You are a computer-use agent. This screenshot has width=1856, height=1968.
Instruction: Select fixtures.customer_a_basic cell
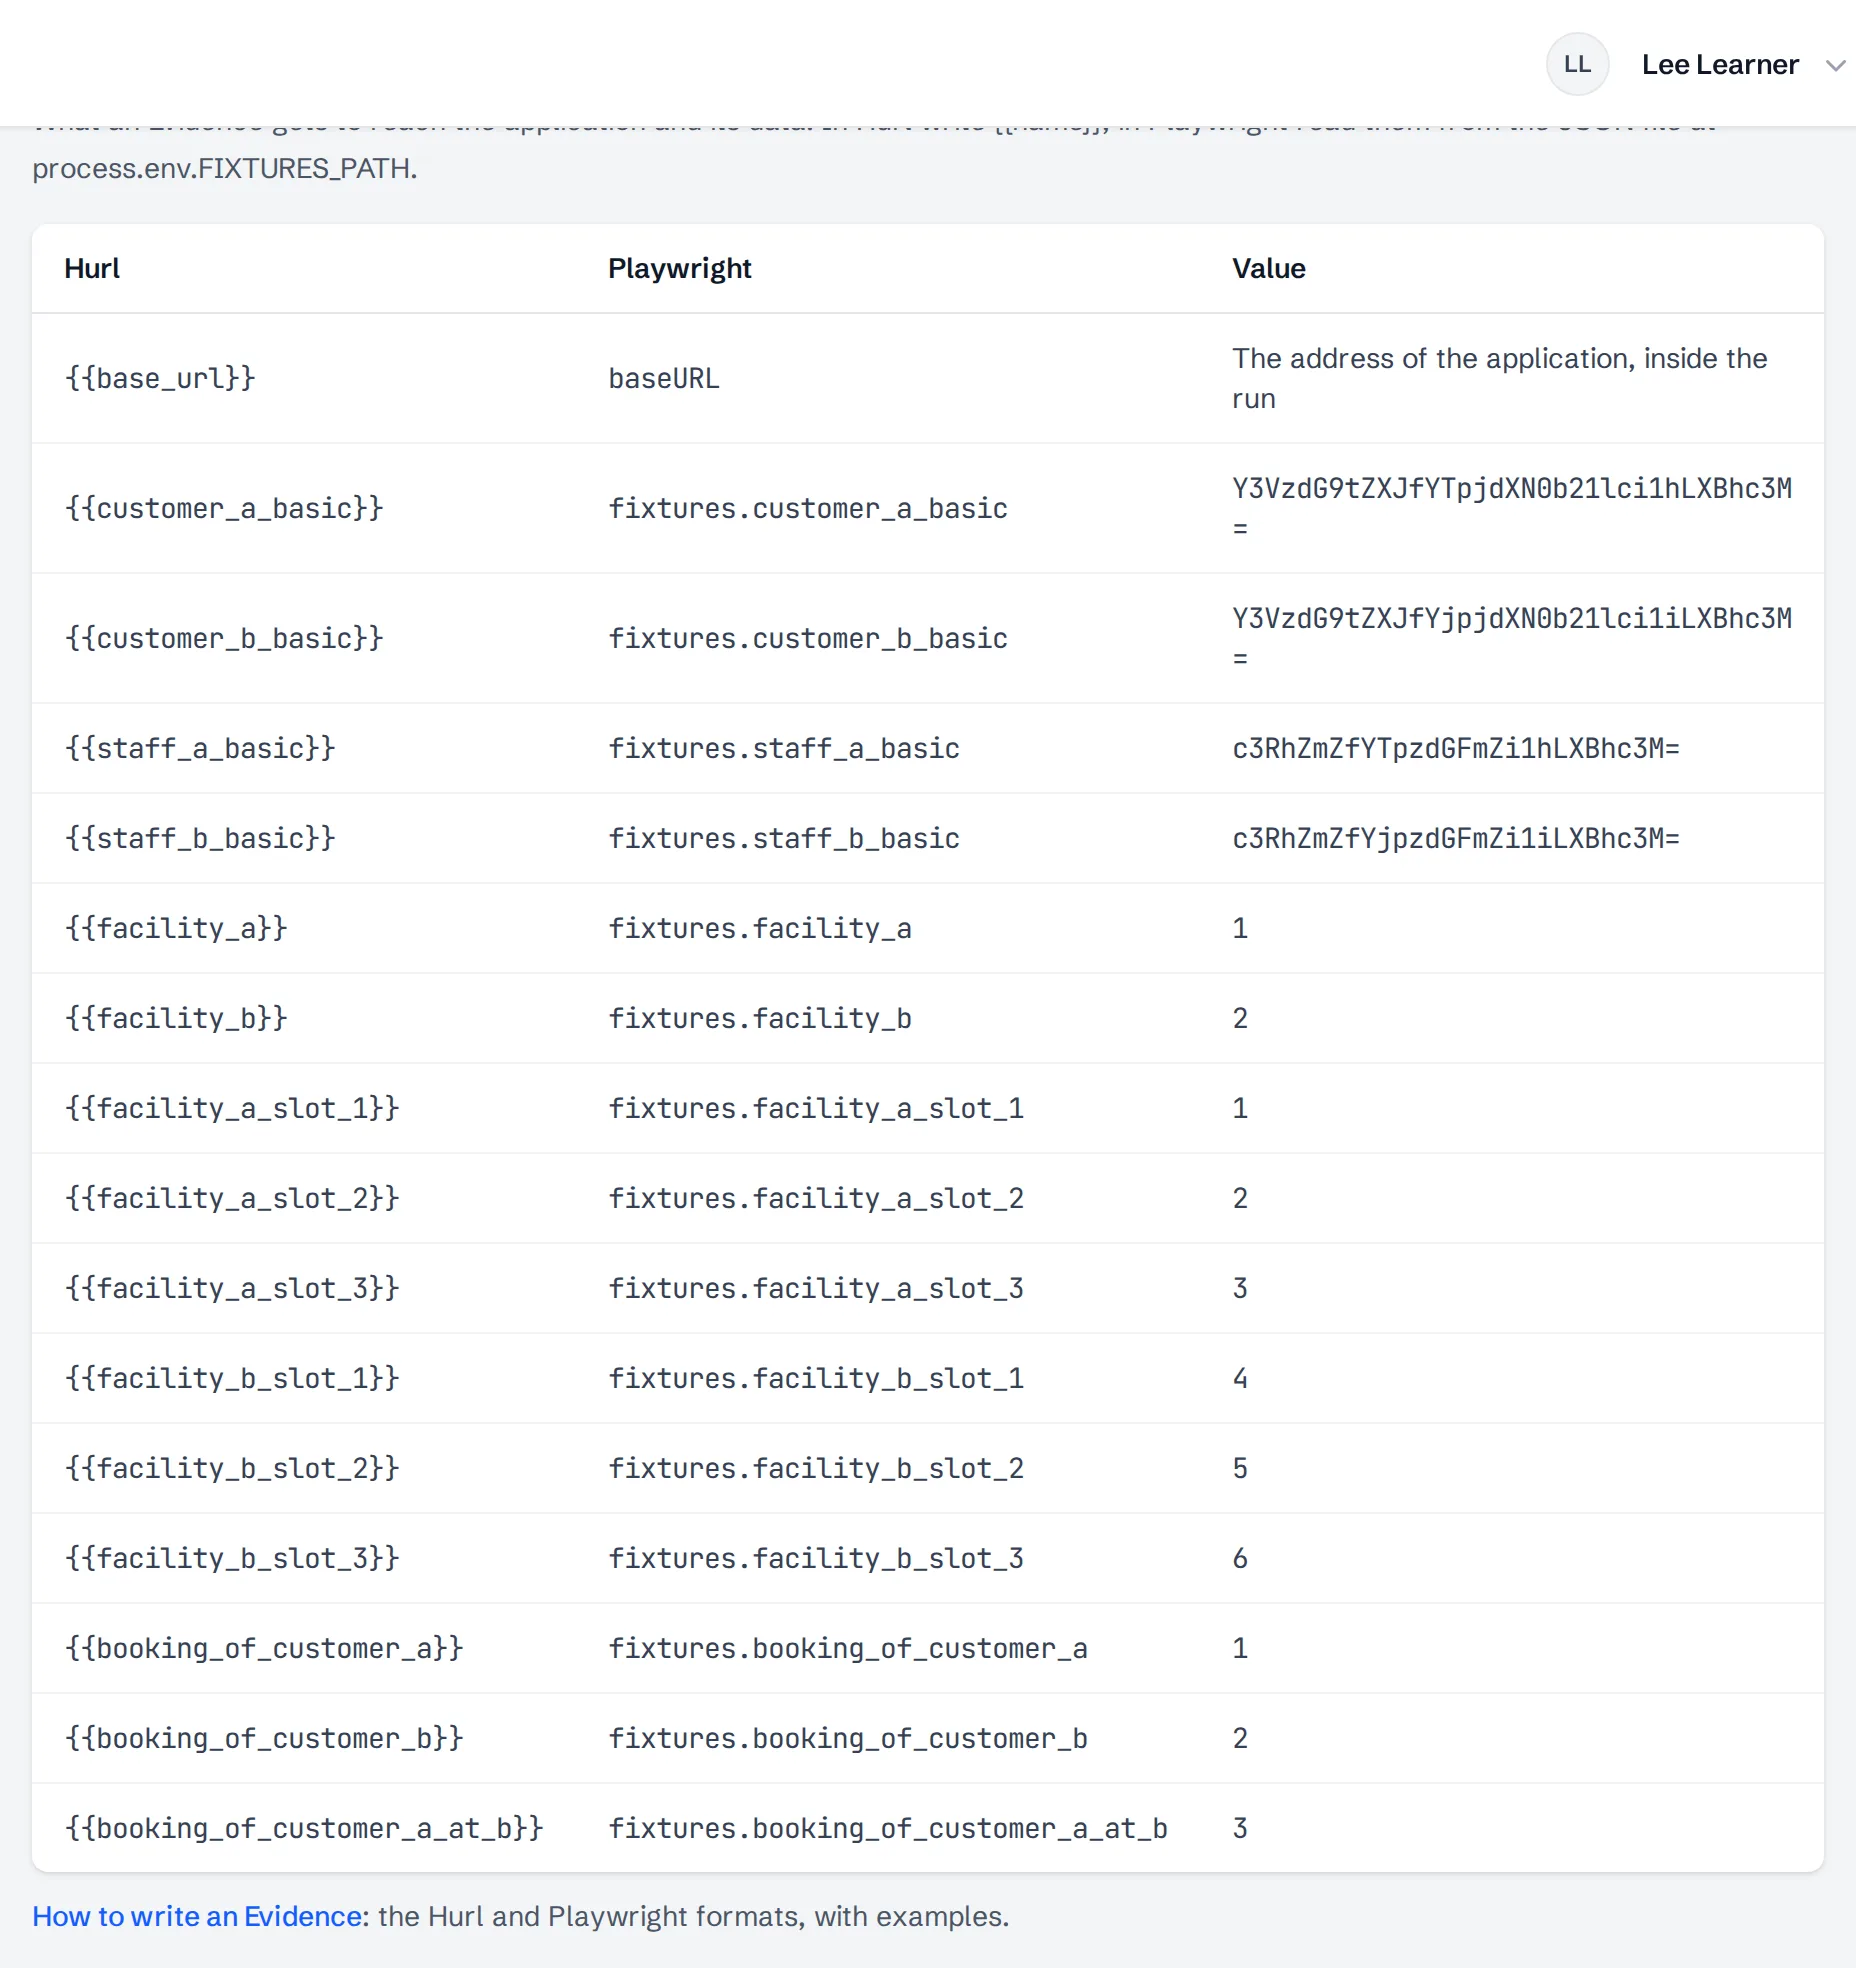coord(808,508)
